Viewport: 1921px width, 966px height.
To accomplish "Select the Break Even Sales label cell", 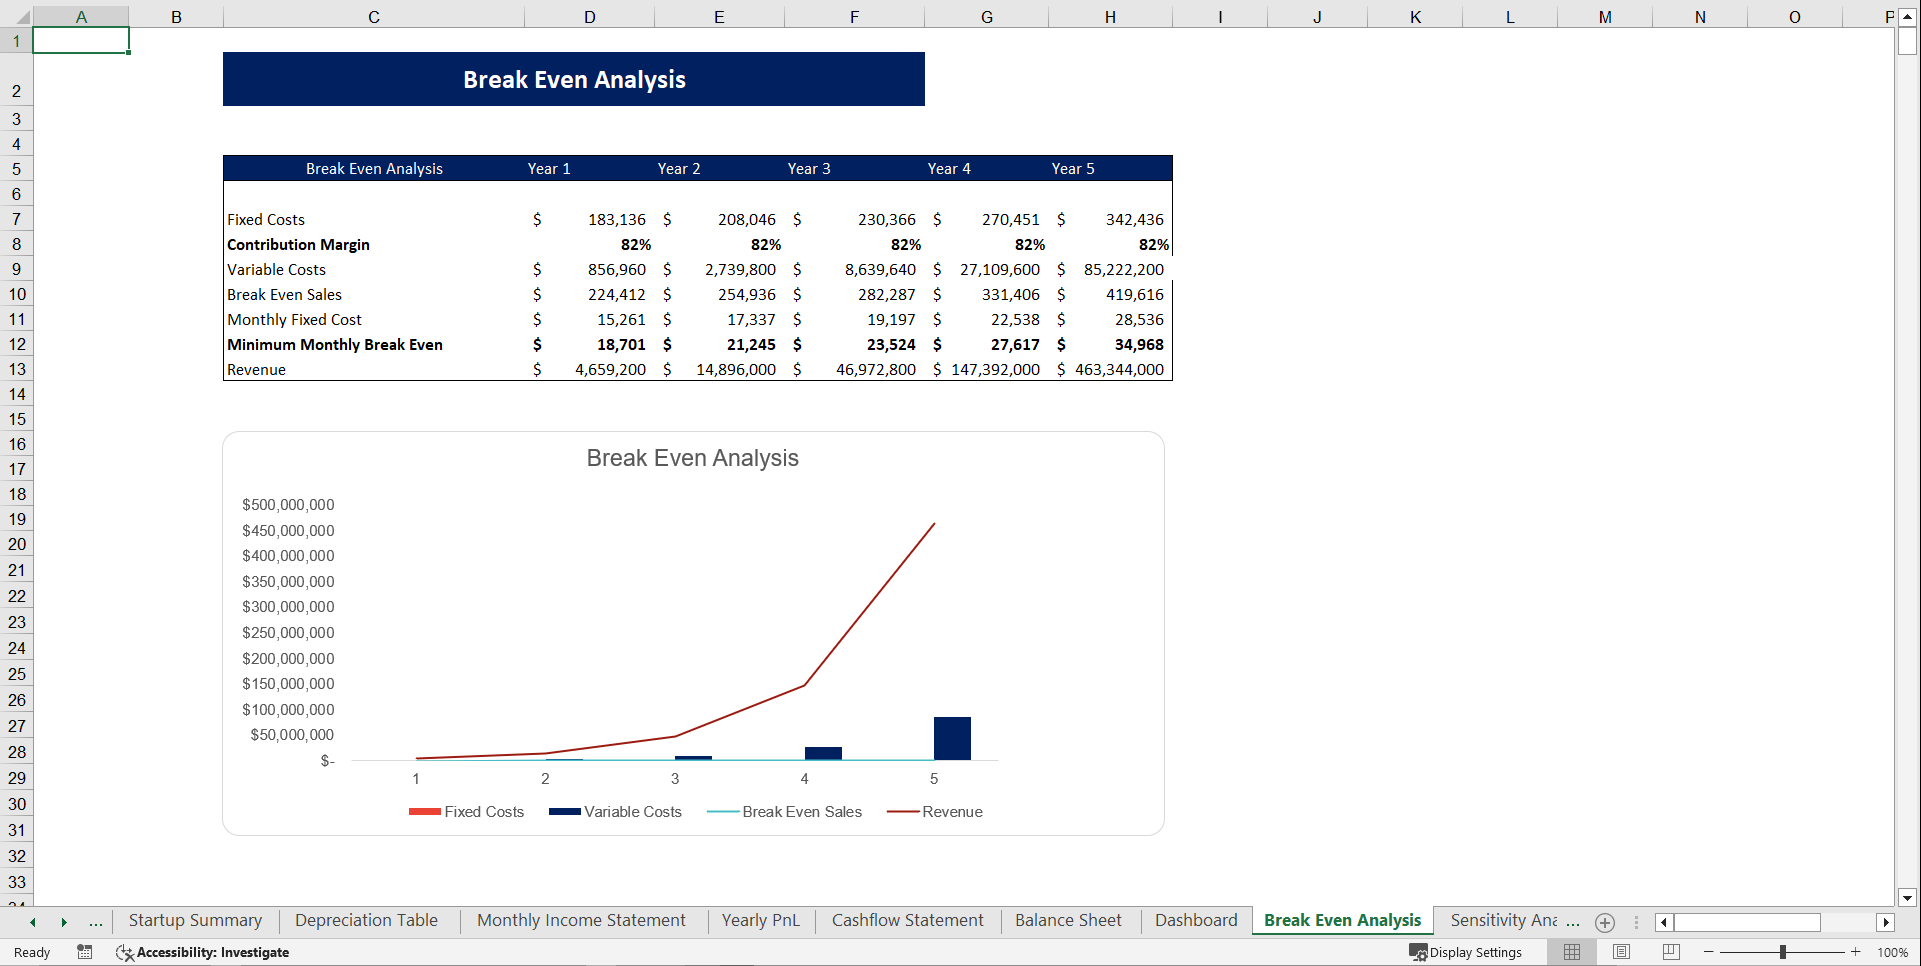I will tap(373, 294).
